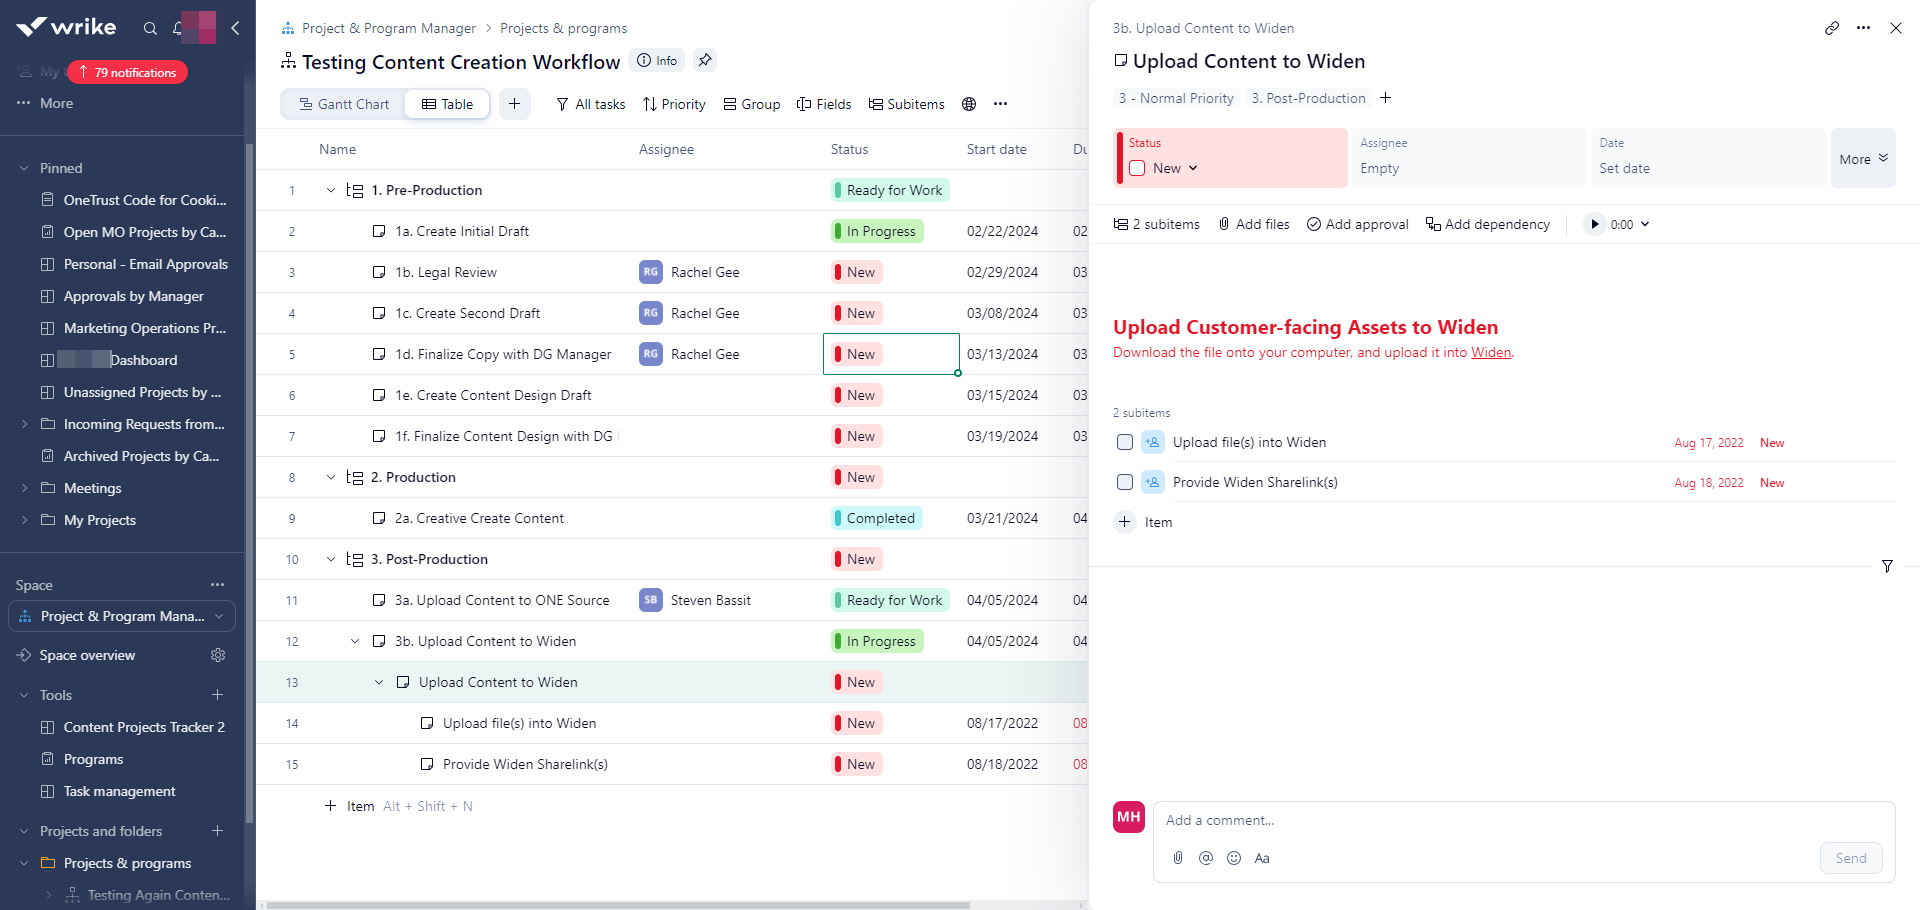Open text formatting Aa options
Screen dimensions: 1920x910
click(x=1262, y=858)
